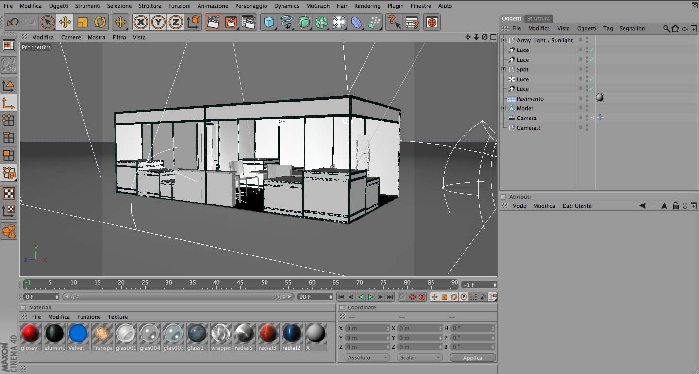The image size is (699, 374).
Task: Choose Polygons mode in left sidebar
Action: 8,155
